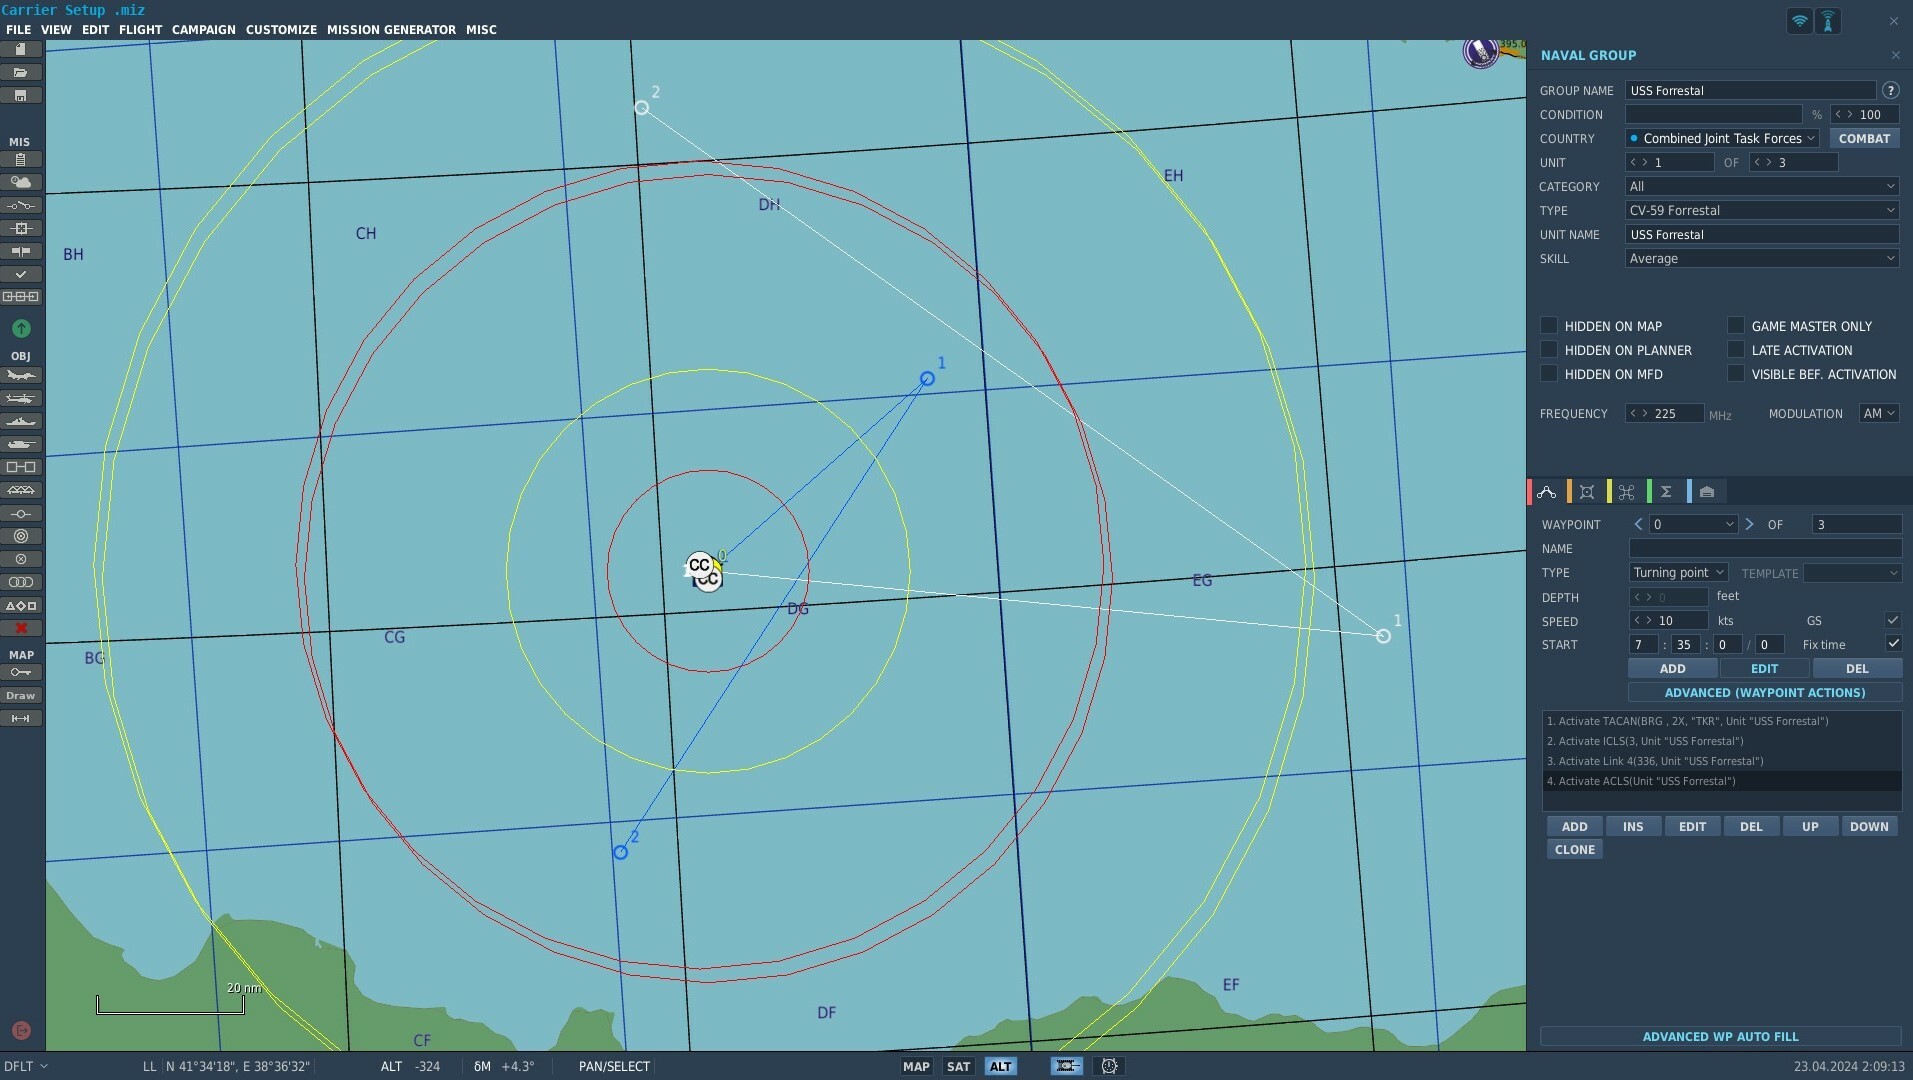Click the save mission floppy icon
Viewport: 1913px width, 1080px height.
point(21,95)
